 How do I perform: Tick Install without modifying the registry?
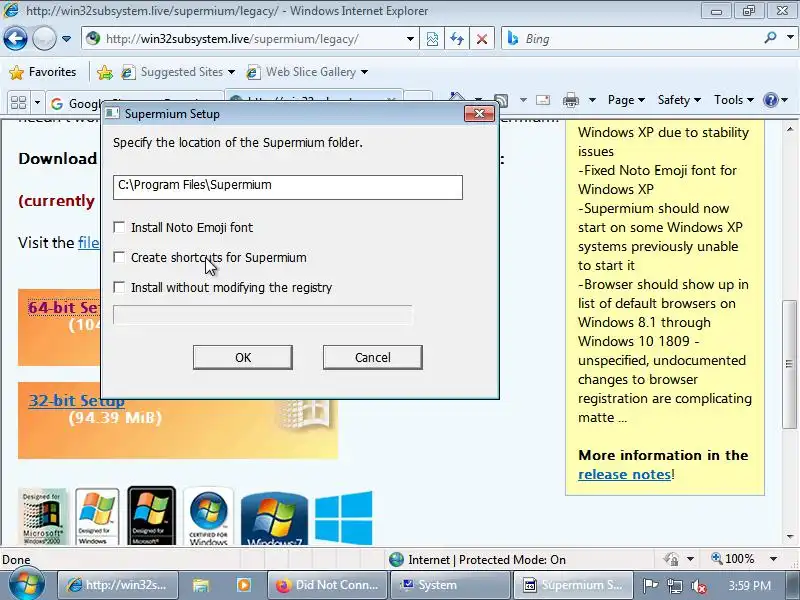click(119, 287)
